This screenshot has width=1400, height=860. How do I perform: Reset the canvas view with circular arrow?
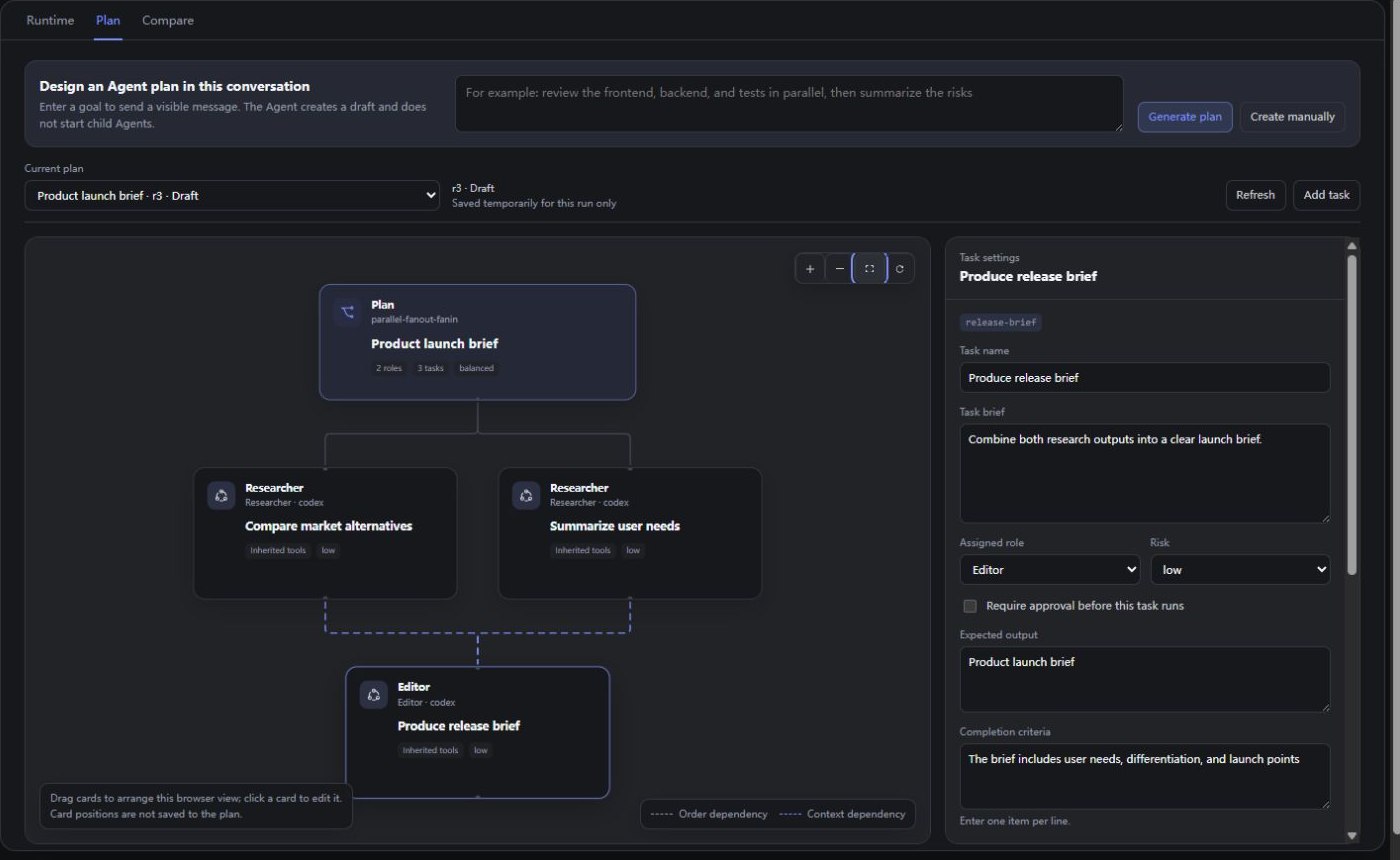pos(900,269)
